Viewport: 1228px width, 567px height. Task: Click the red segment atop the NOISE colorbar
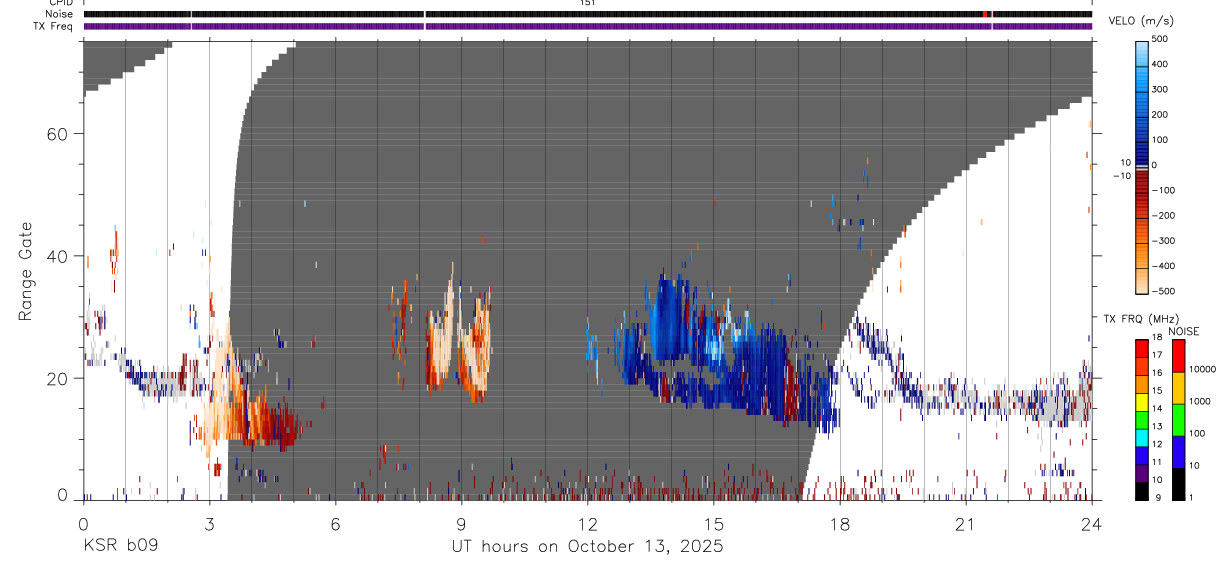click(1178, 355)
